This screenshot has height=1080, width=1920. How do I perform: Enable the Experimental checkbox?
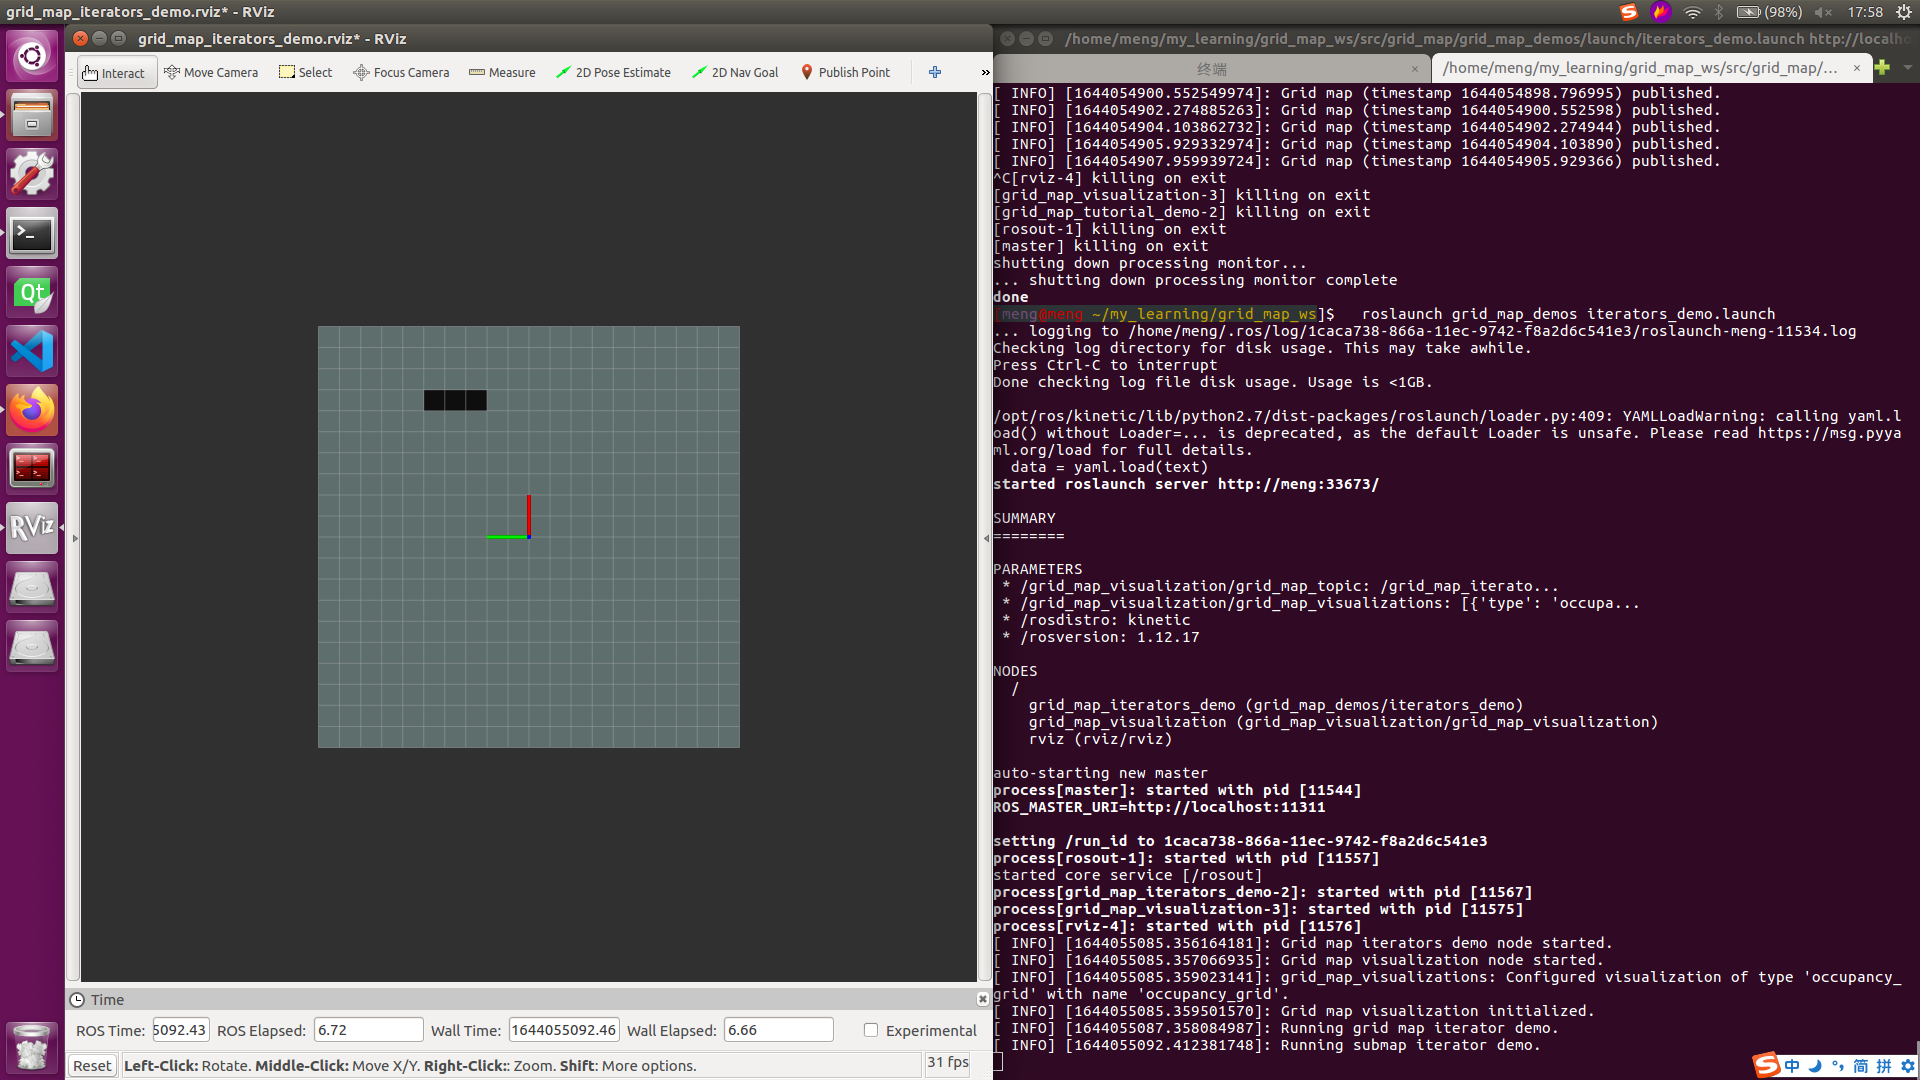click(x=871, y=1030)
